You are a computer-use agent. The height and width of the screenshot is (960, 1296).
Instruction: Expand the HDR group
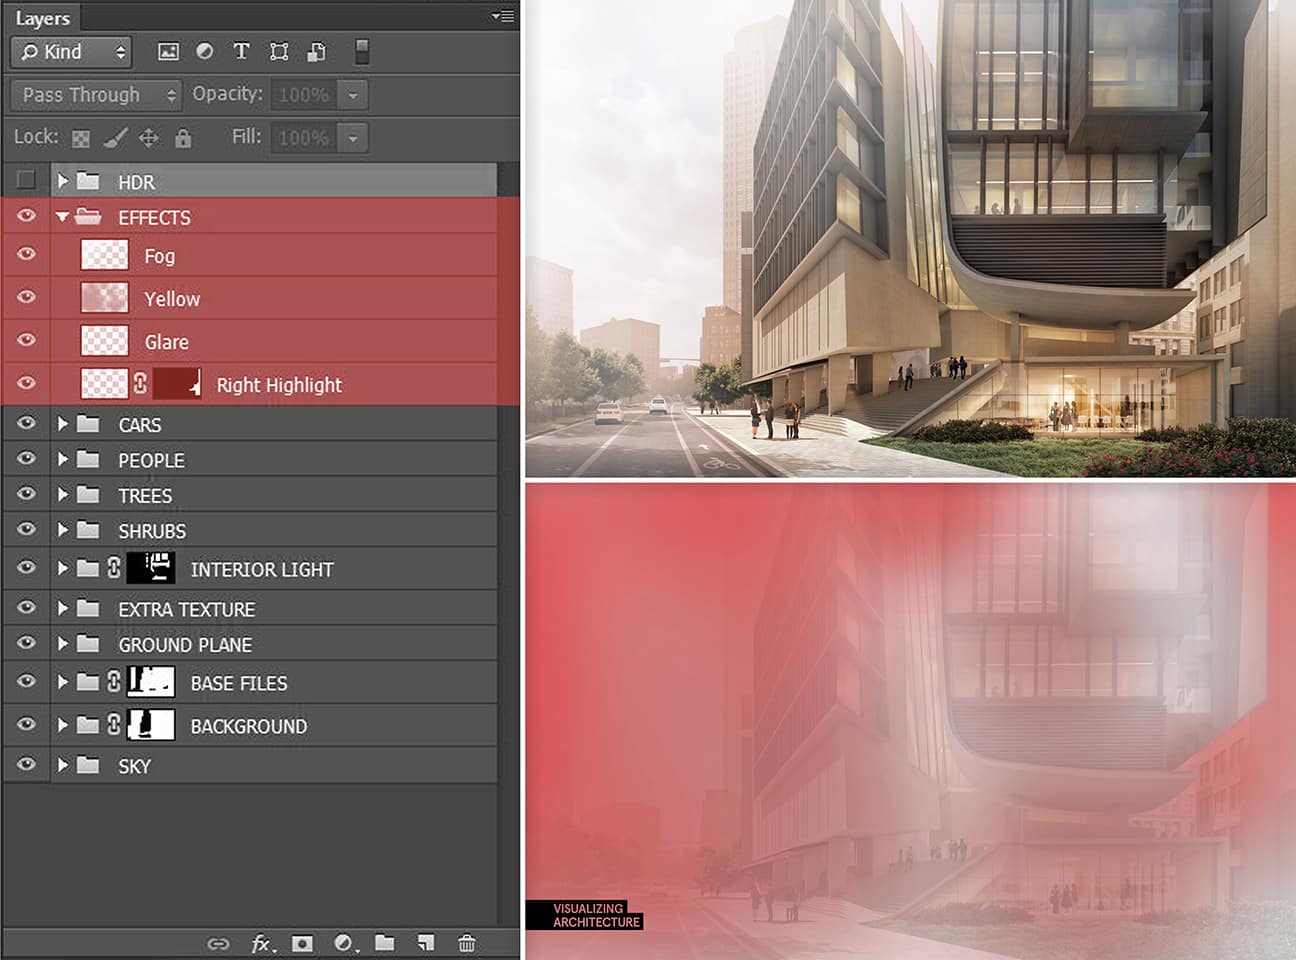pos(63,181)
